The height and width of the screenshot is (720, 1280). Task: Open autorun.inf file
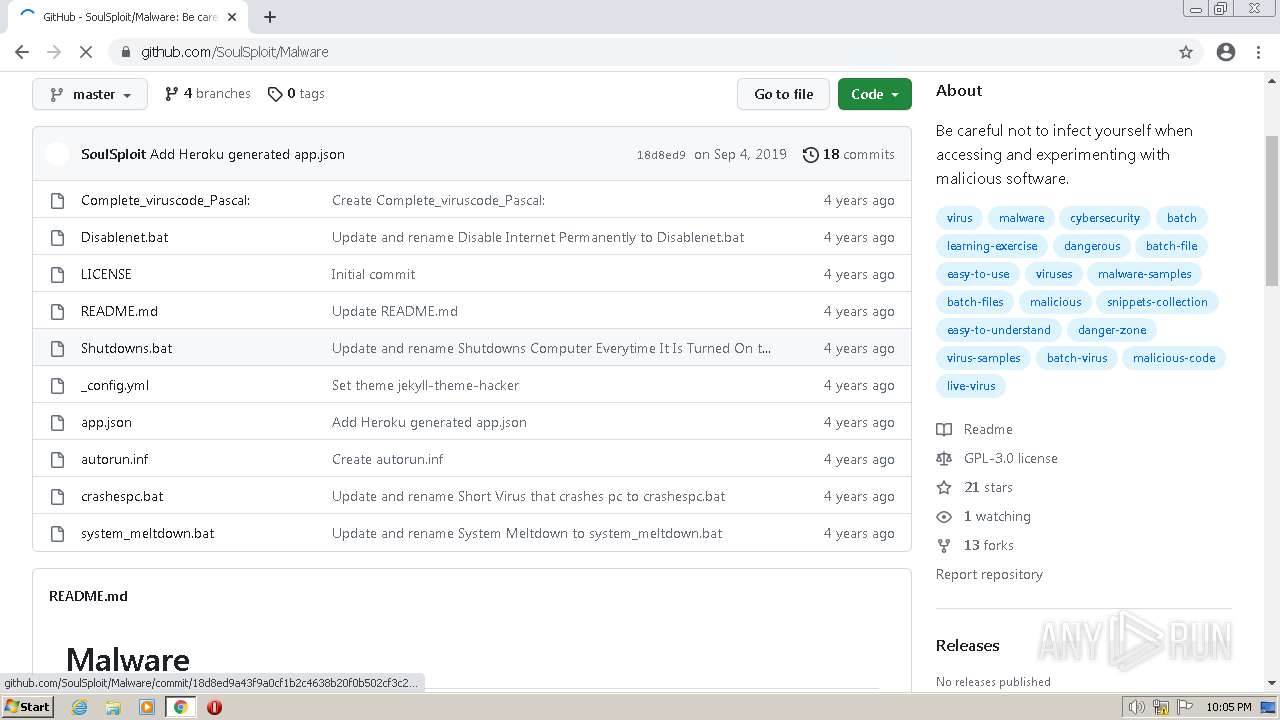(114, 459)
